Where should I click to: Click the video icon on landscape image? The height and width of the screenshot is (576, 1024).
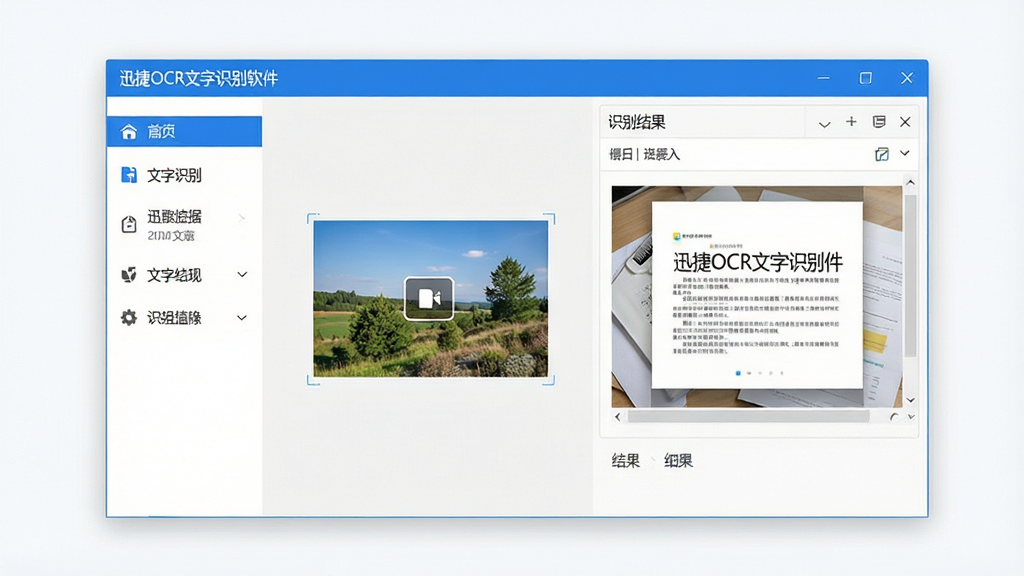[x=429, y=298]
